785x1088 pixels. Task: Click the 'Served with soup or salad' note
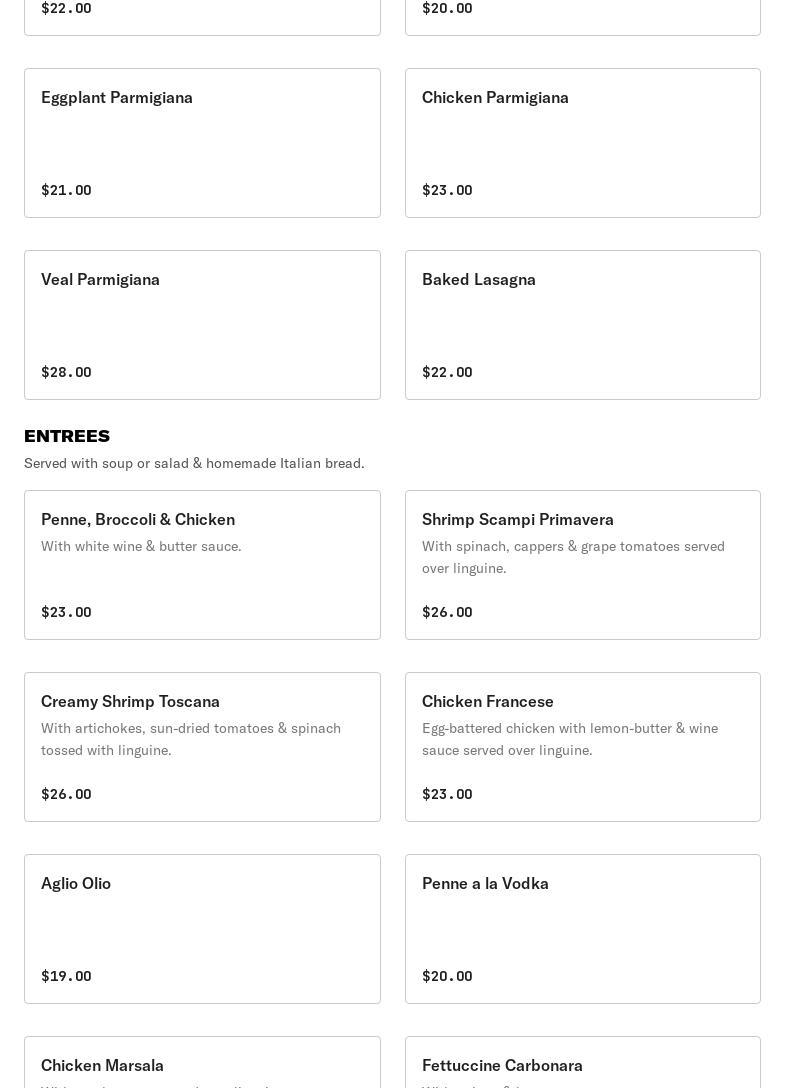(x=194, y=463)
